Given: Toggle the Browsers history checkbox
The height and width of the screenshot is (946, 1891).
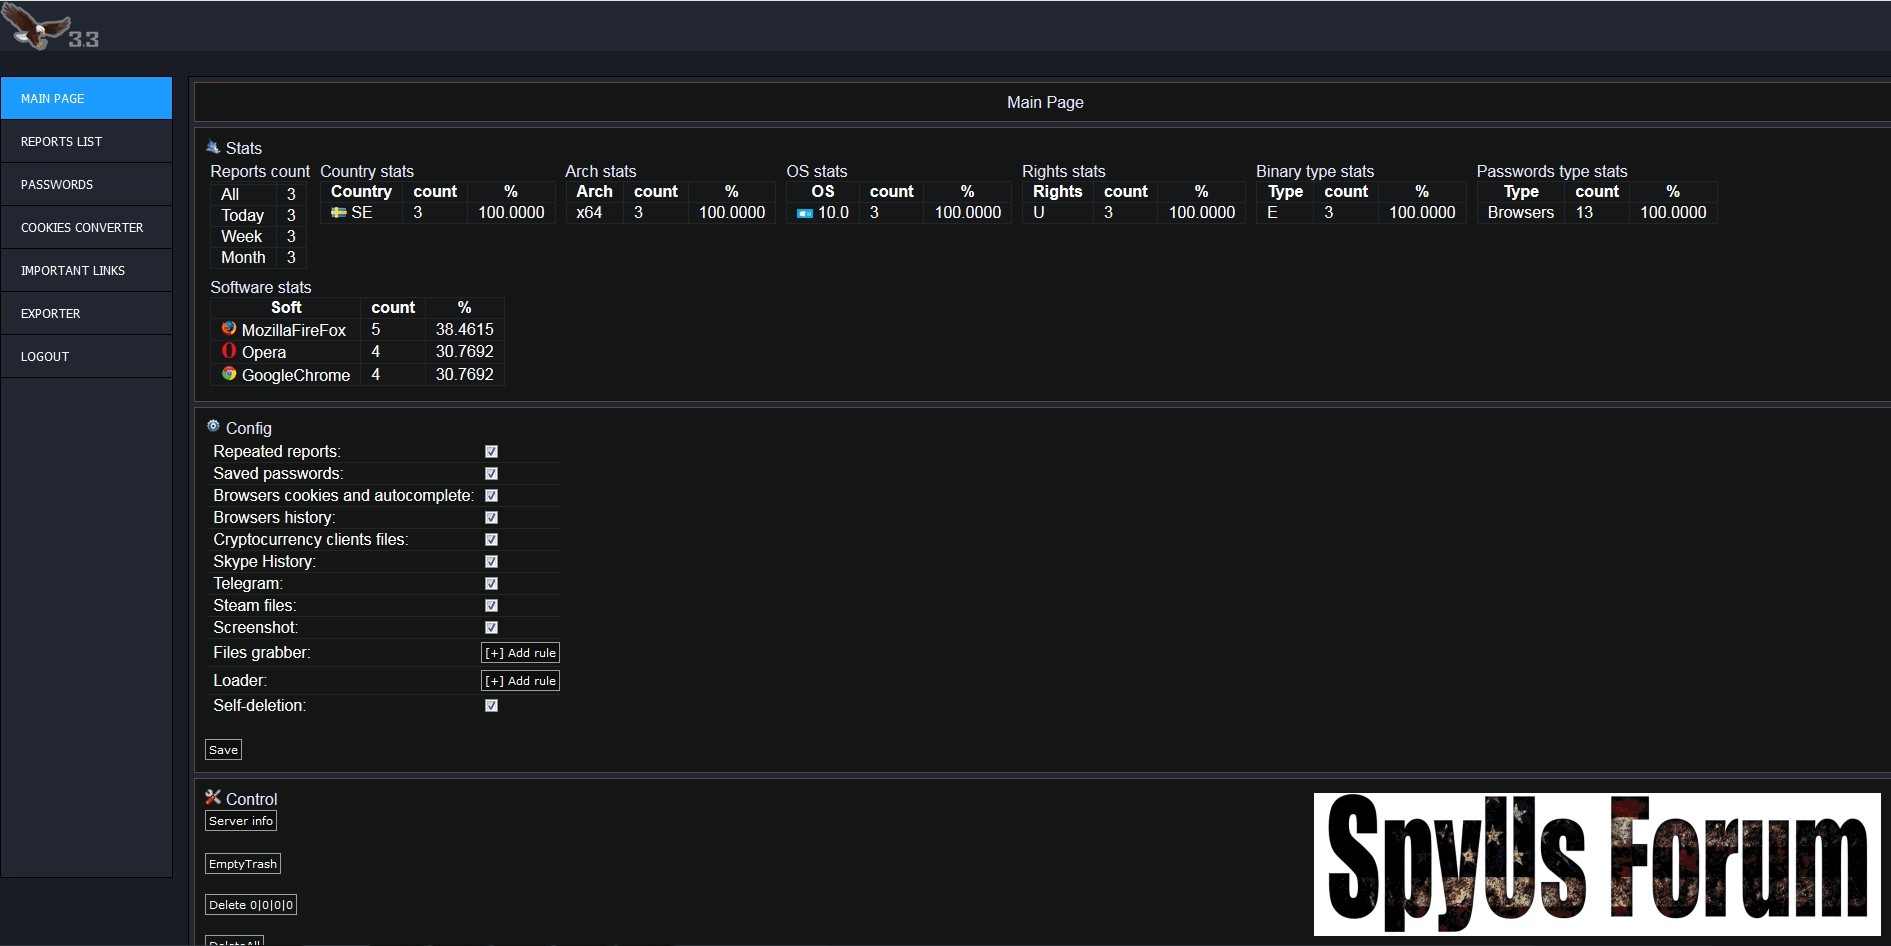Looking at the screenshot, I should (x=491, y=518).
